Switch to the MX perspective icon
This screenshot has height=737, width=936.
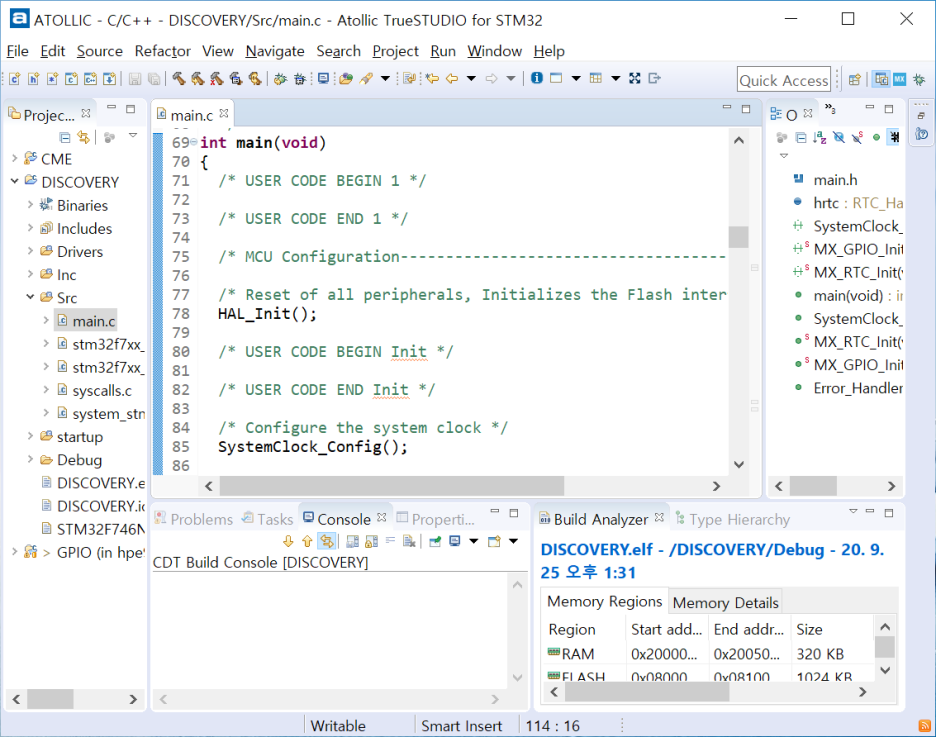tap(900, 79)
